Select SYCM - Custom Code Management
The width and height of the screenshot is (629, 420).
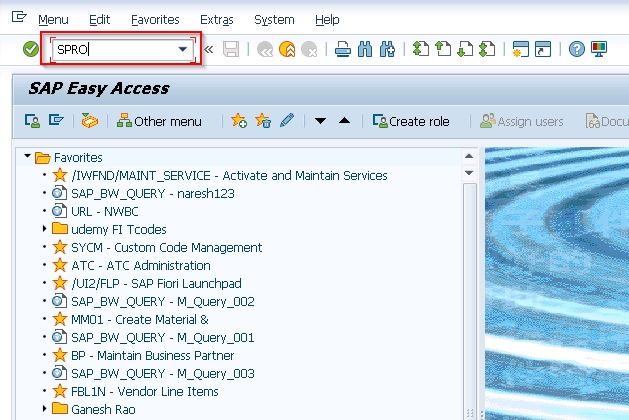[166, 248]
